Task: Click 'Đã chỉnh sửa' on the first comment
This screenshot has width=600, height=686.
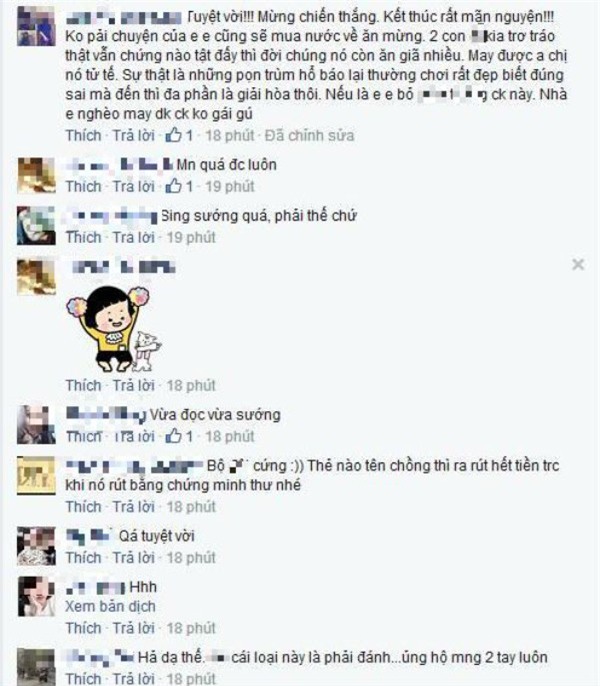Action: [x=309, y=135]
